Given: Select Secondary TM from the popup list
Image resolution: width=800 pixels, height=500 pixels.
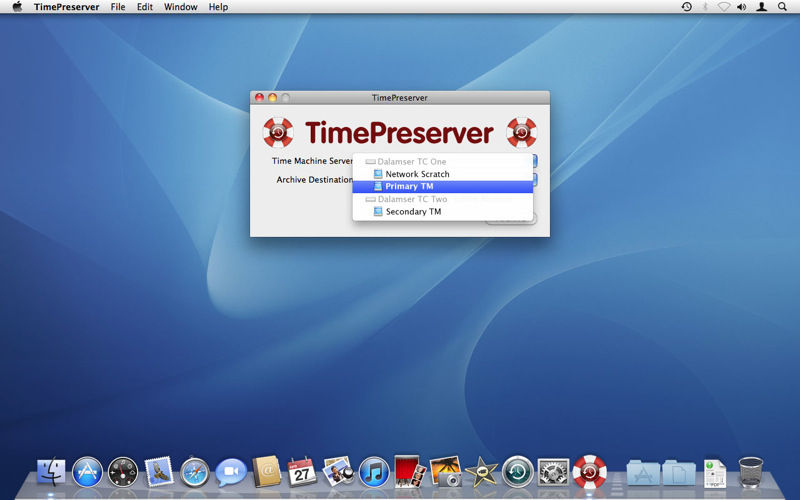Looking at the screenshot, I should coord(443,211).
